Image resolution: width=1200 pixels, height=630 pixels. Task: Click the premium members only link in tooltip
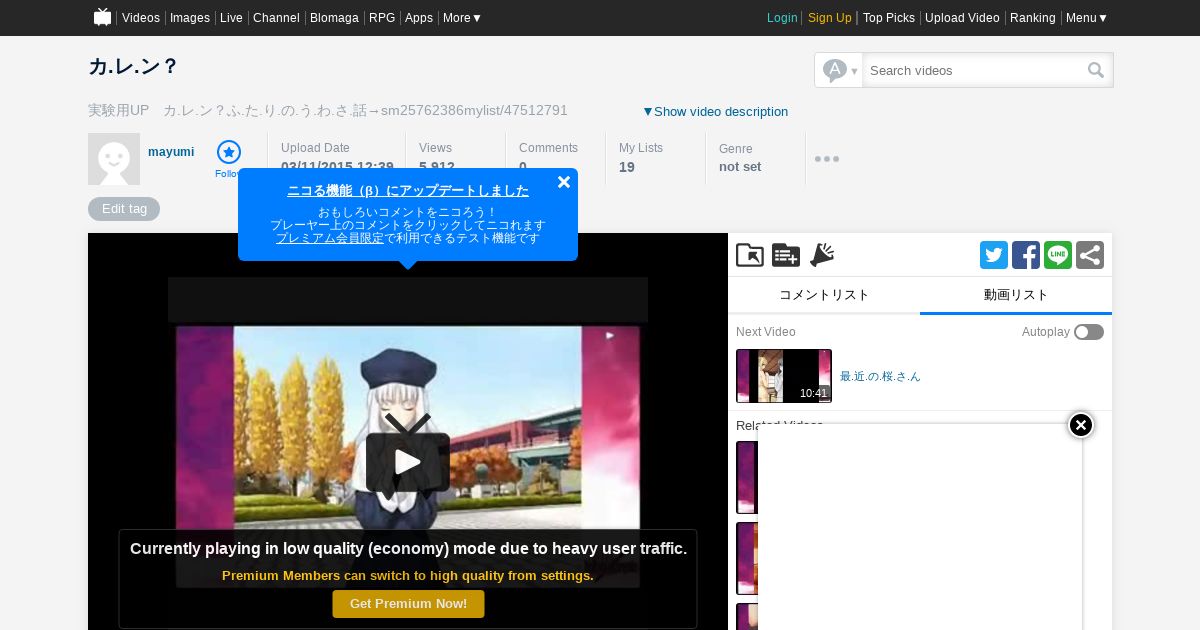pos(330,238)
